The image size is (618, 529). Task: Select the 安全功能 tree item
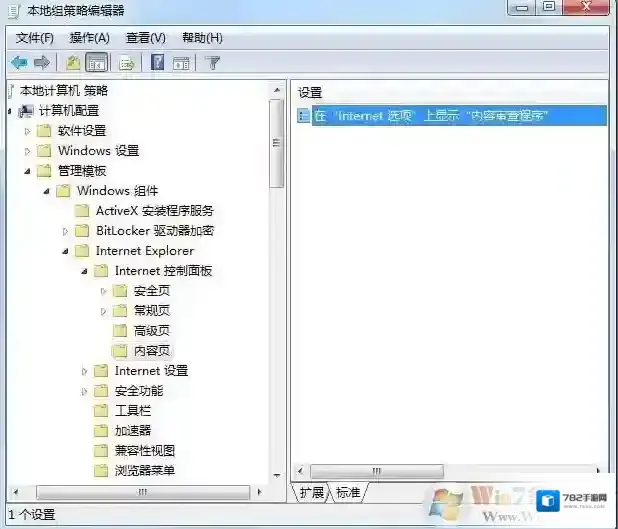[139, 391]
